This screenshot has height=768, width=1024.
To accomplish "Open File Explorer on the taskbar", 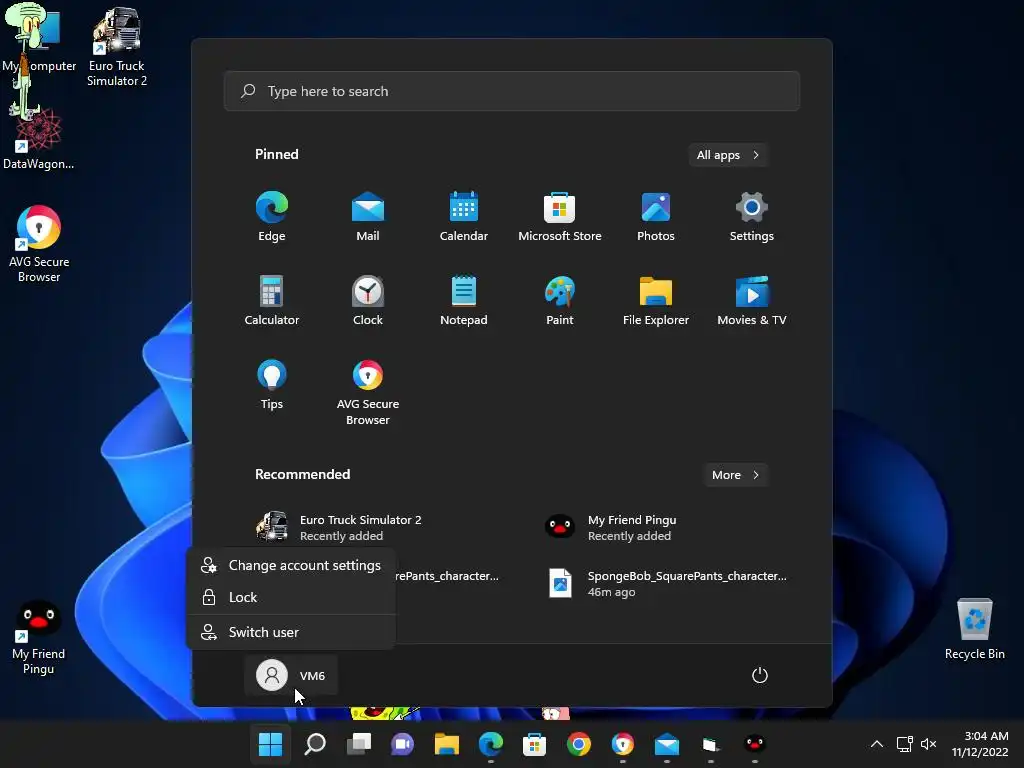I will 447,744.
